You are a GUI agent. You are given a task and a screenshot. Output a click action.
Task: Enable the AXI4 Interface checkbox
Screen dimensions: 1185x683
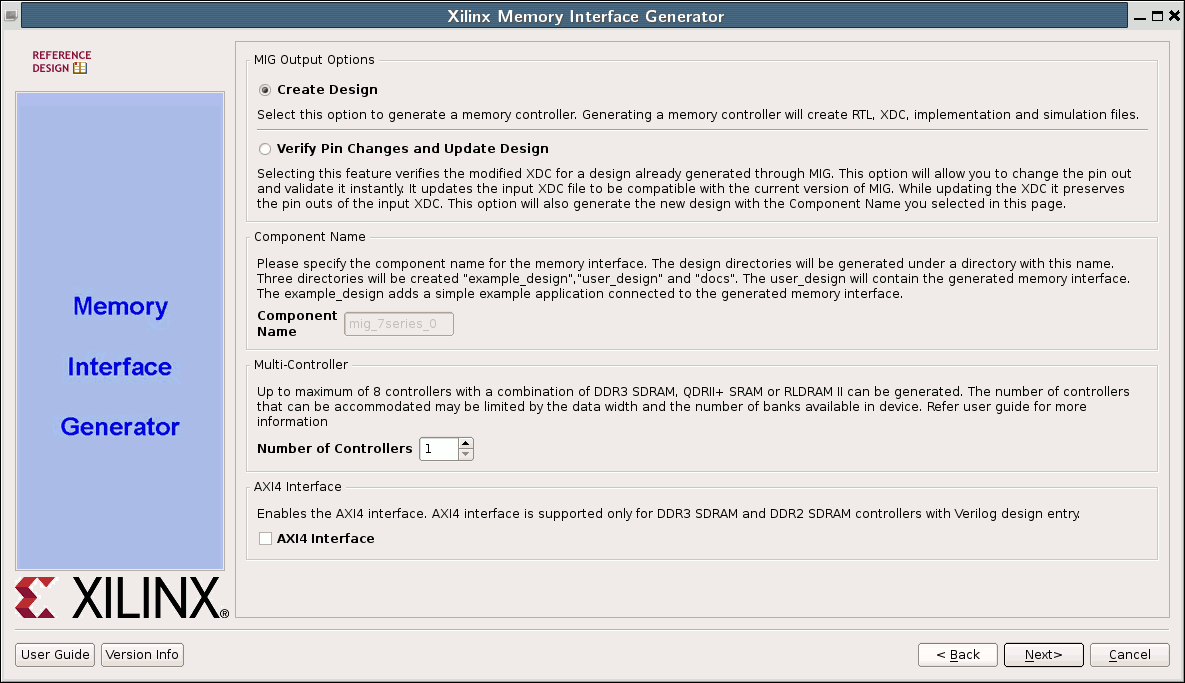click(265, 539)
